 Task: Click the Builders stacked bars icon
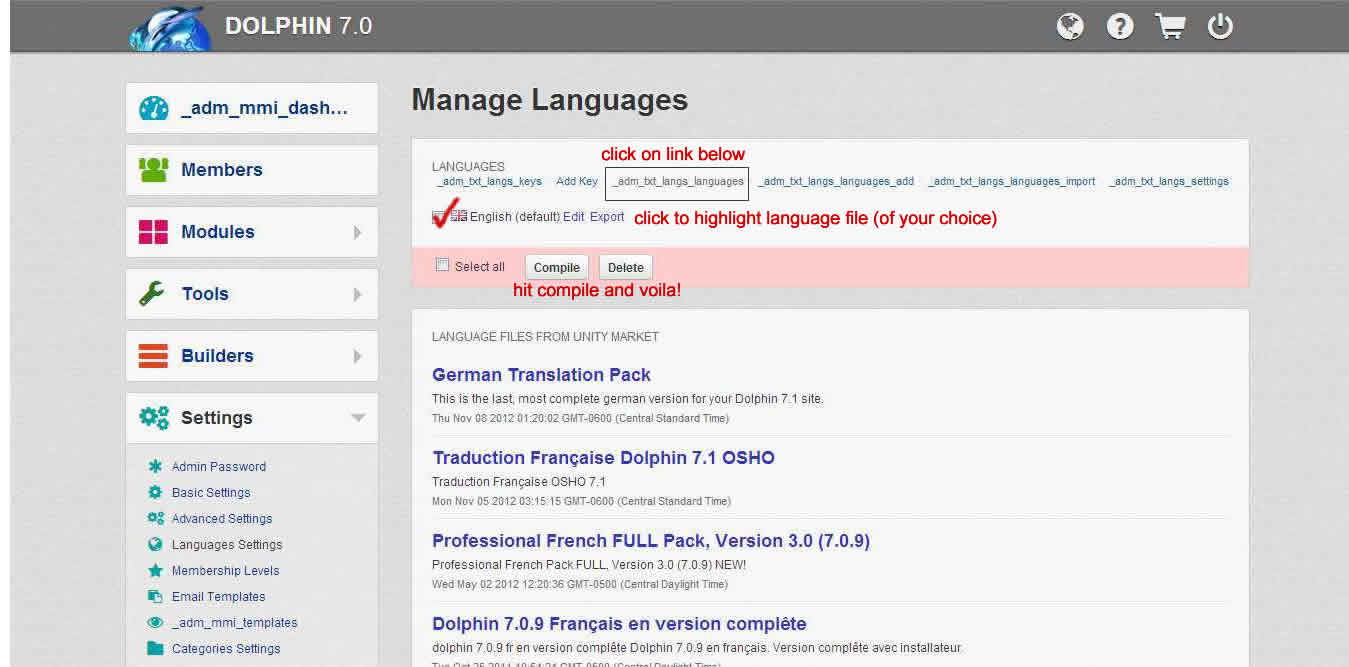point(153,356)
